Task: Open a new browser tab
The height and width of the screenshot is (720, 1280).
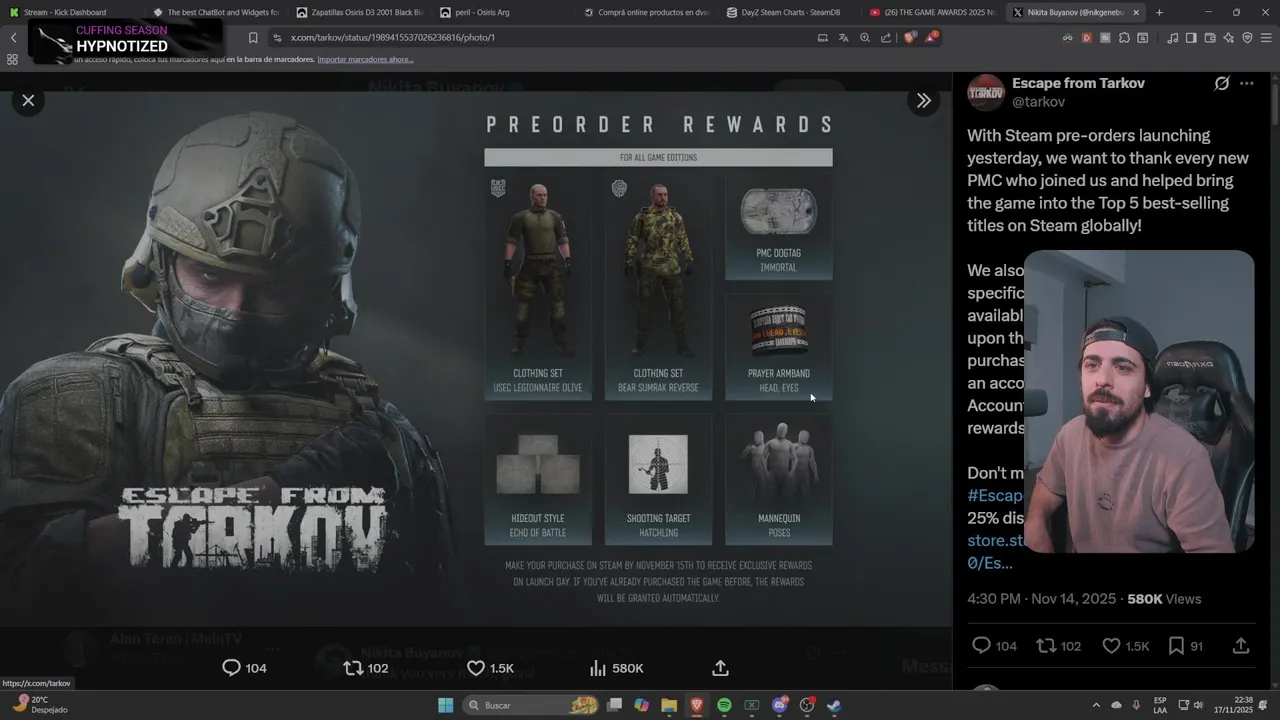Action: (x=1159, y=13)
